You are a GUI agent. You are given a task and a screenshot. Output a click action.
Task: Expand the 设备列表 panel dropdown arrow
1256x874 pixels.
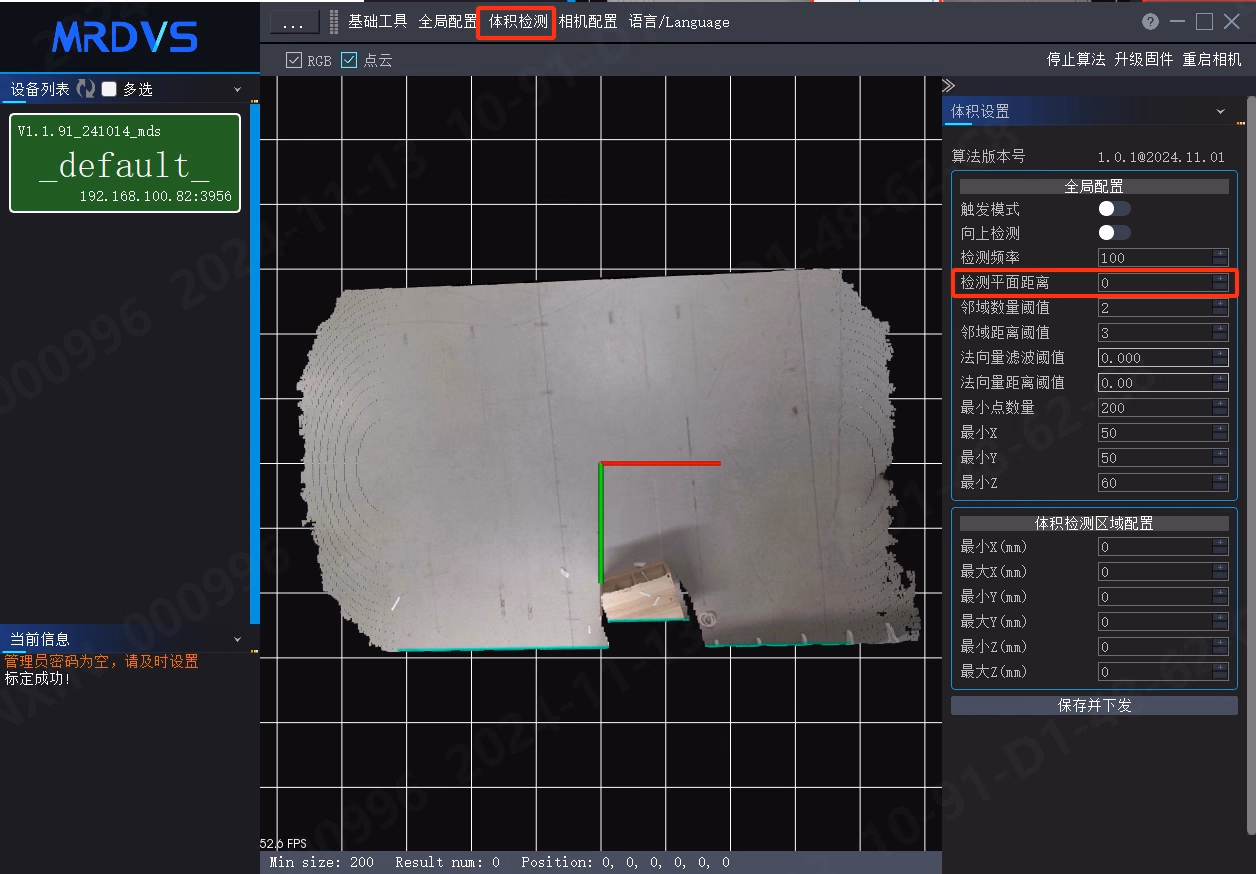coord(237,90)
